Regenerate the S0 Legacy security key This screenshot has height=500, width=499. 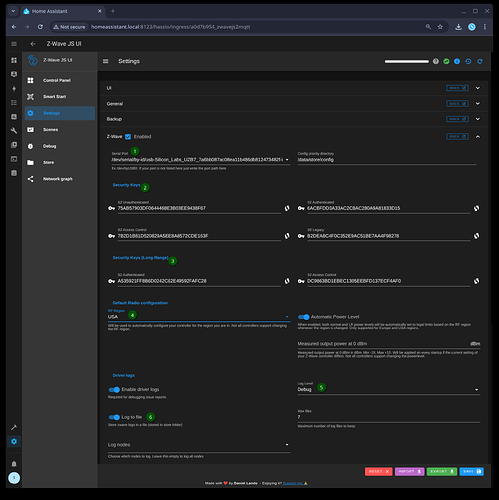pos(477,236)
